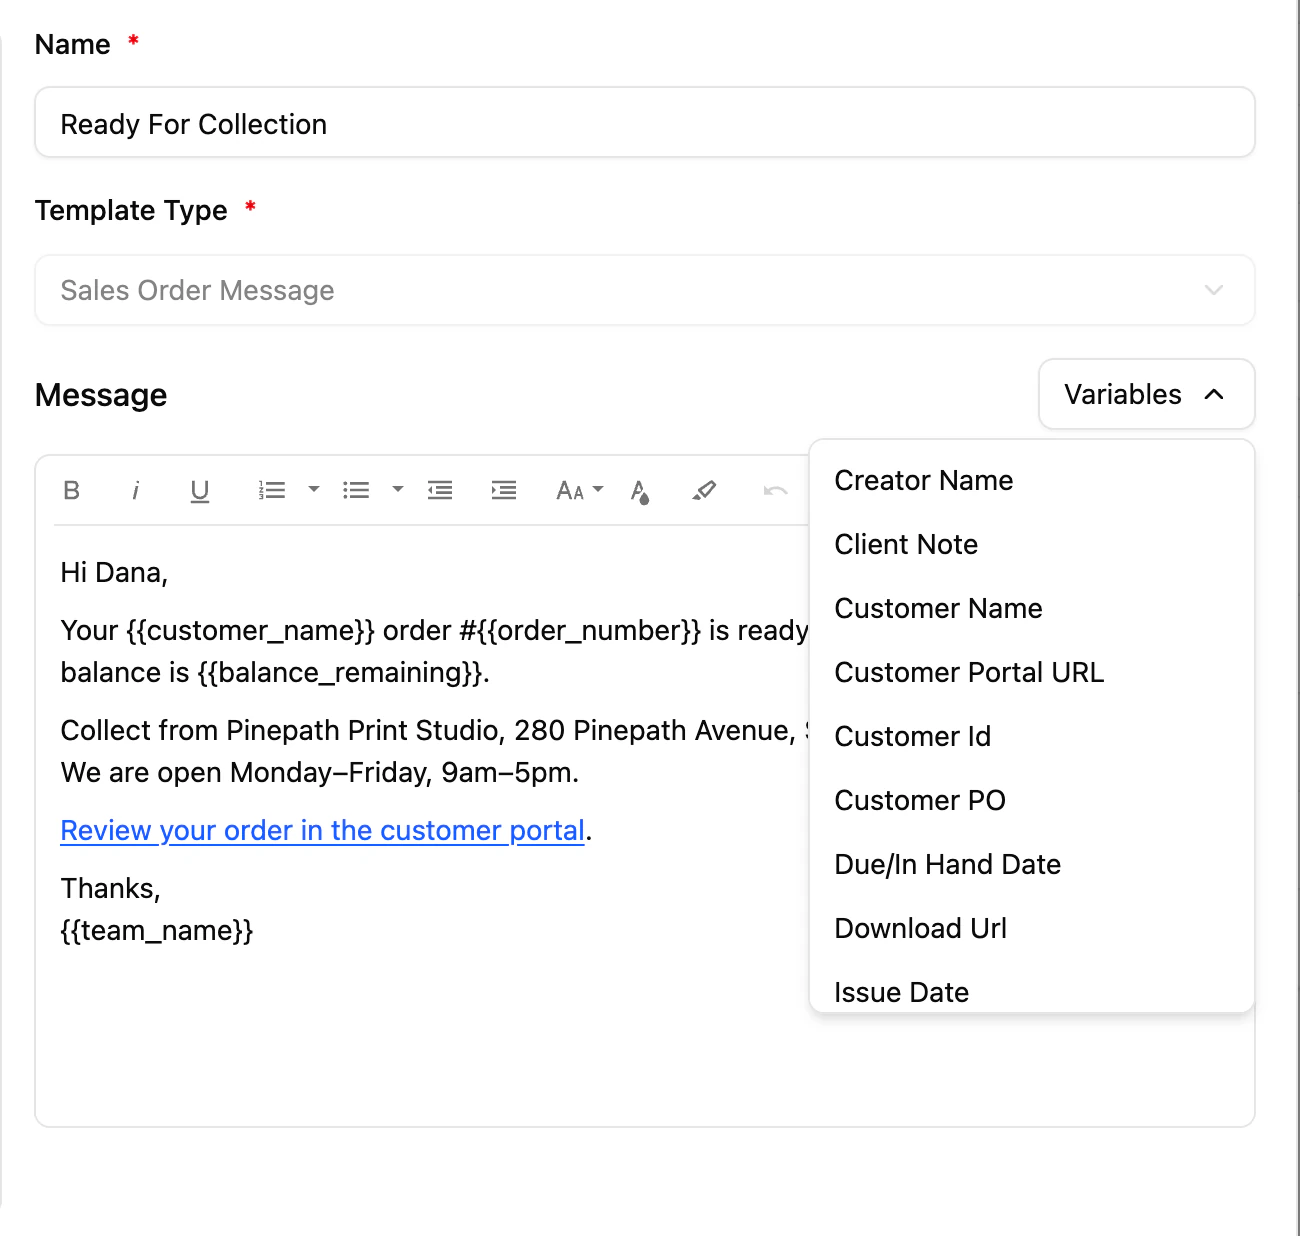
Task: Undo the last edit
Action: (x=775, y=490)
